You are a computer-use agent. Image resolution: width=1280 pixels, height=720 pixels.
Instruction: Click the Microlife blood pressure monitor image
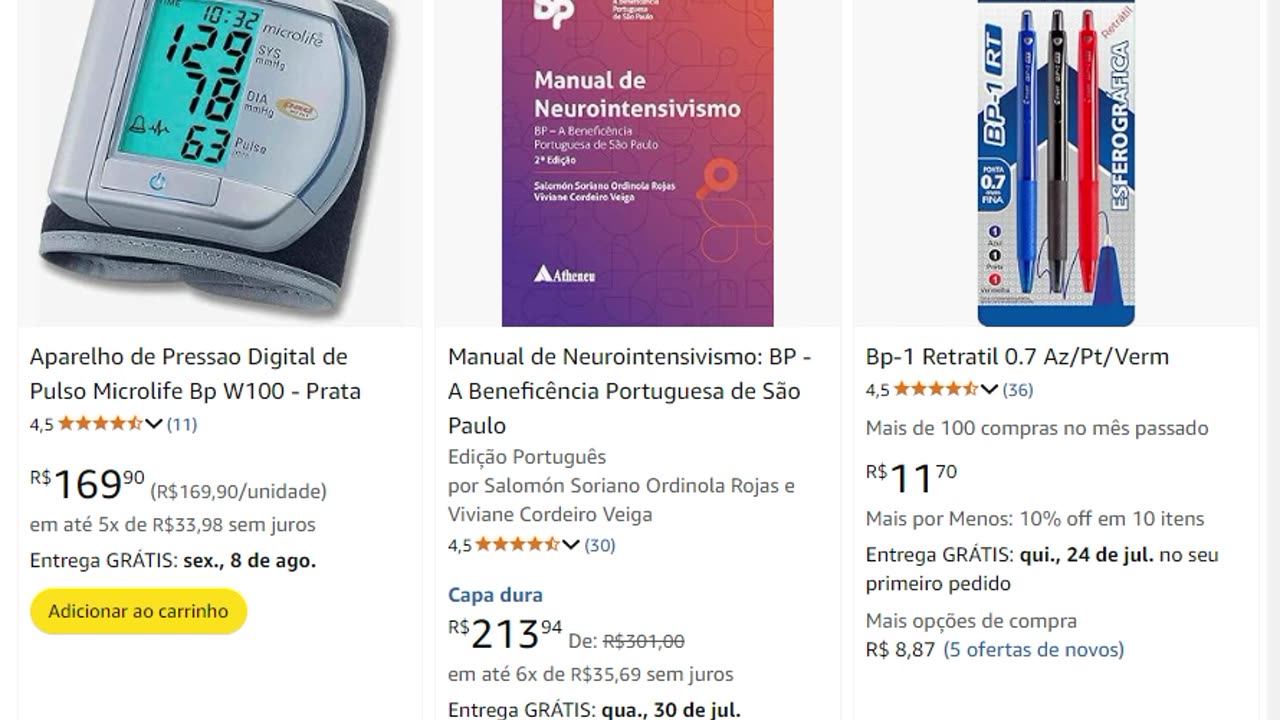tap(215, 160)
